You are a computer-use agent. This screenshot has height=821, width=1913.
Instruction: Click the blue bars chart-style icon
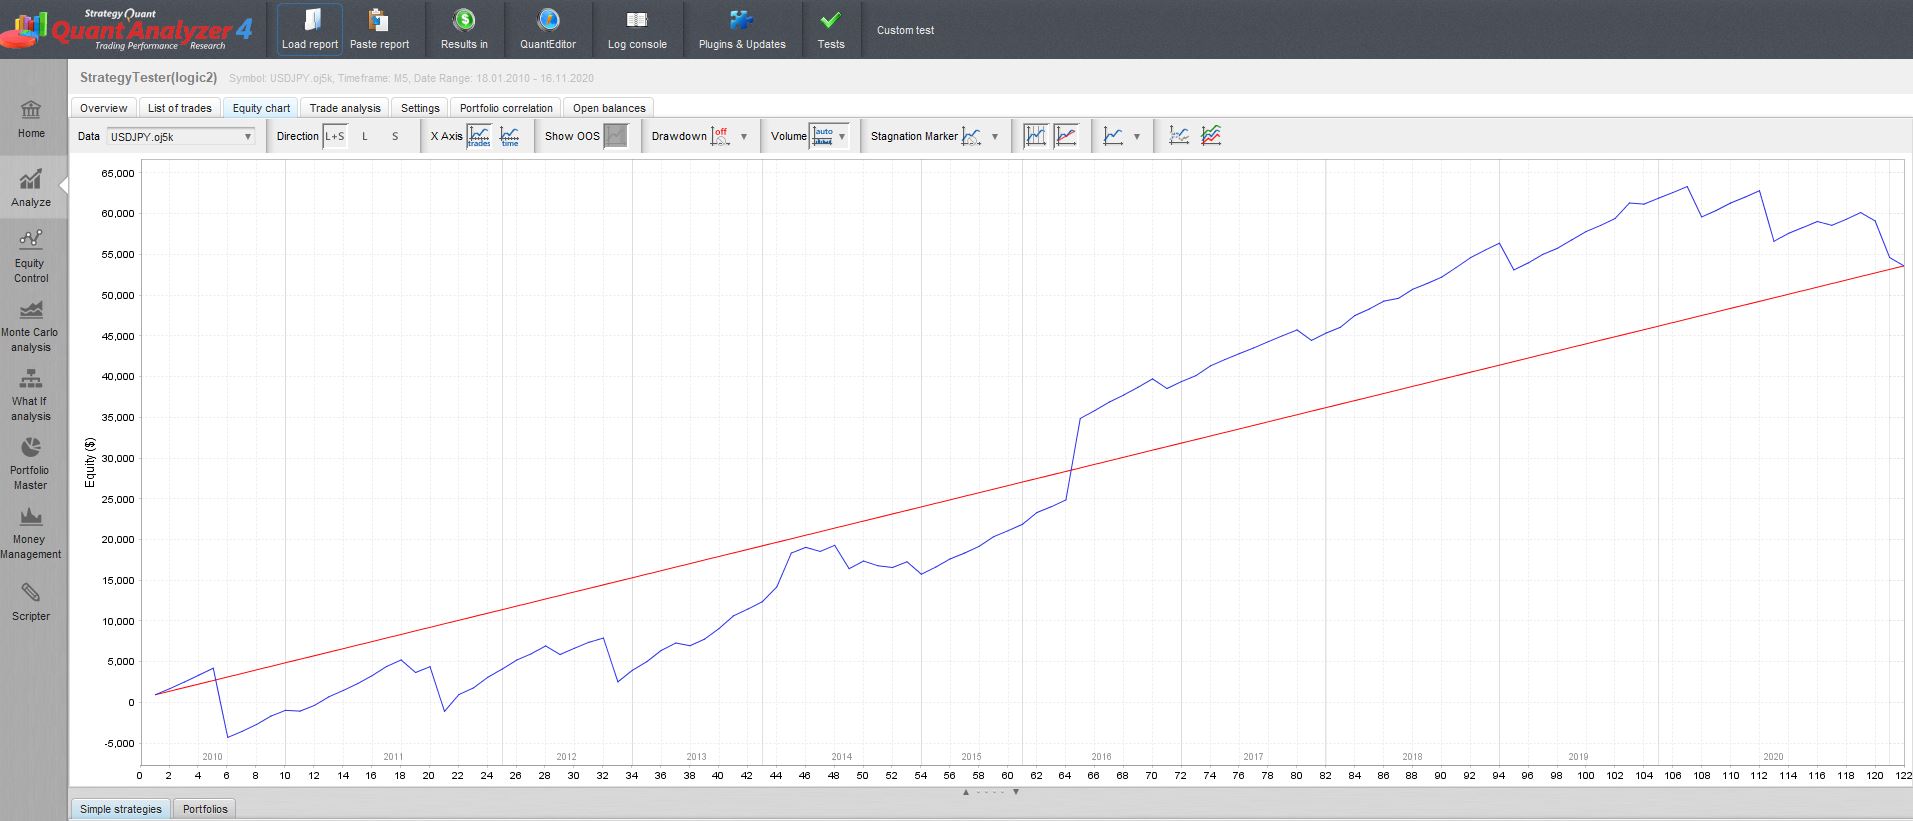[x=1035, y=136]
